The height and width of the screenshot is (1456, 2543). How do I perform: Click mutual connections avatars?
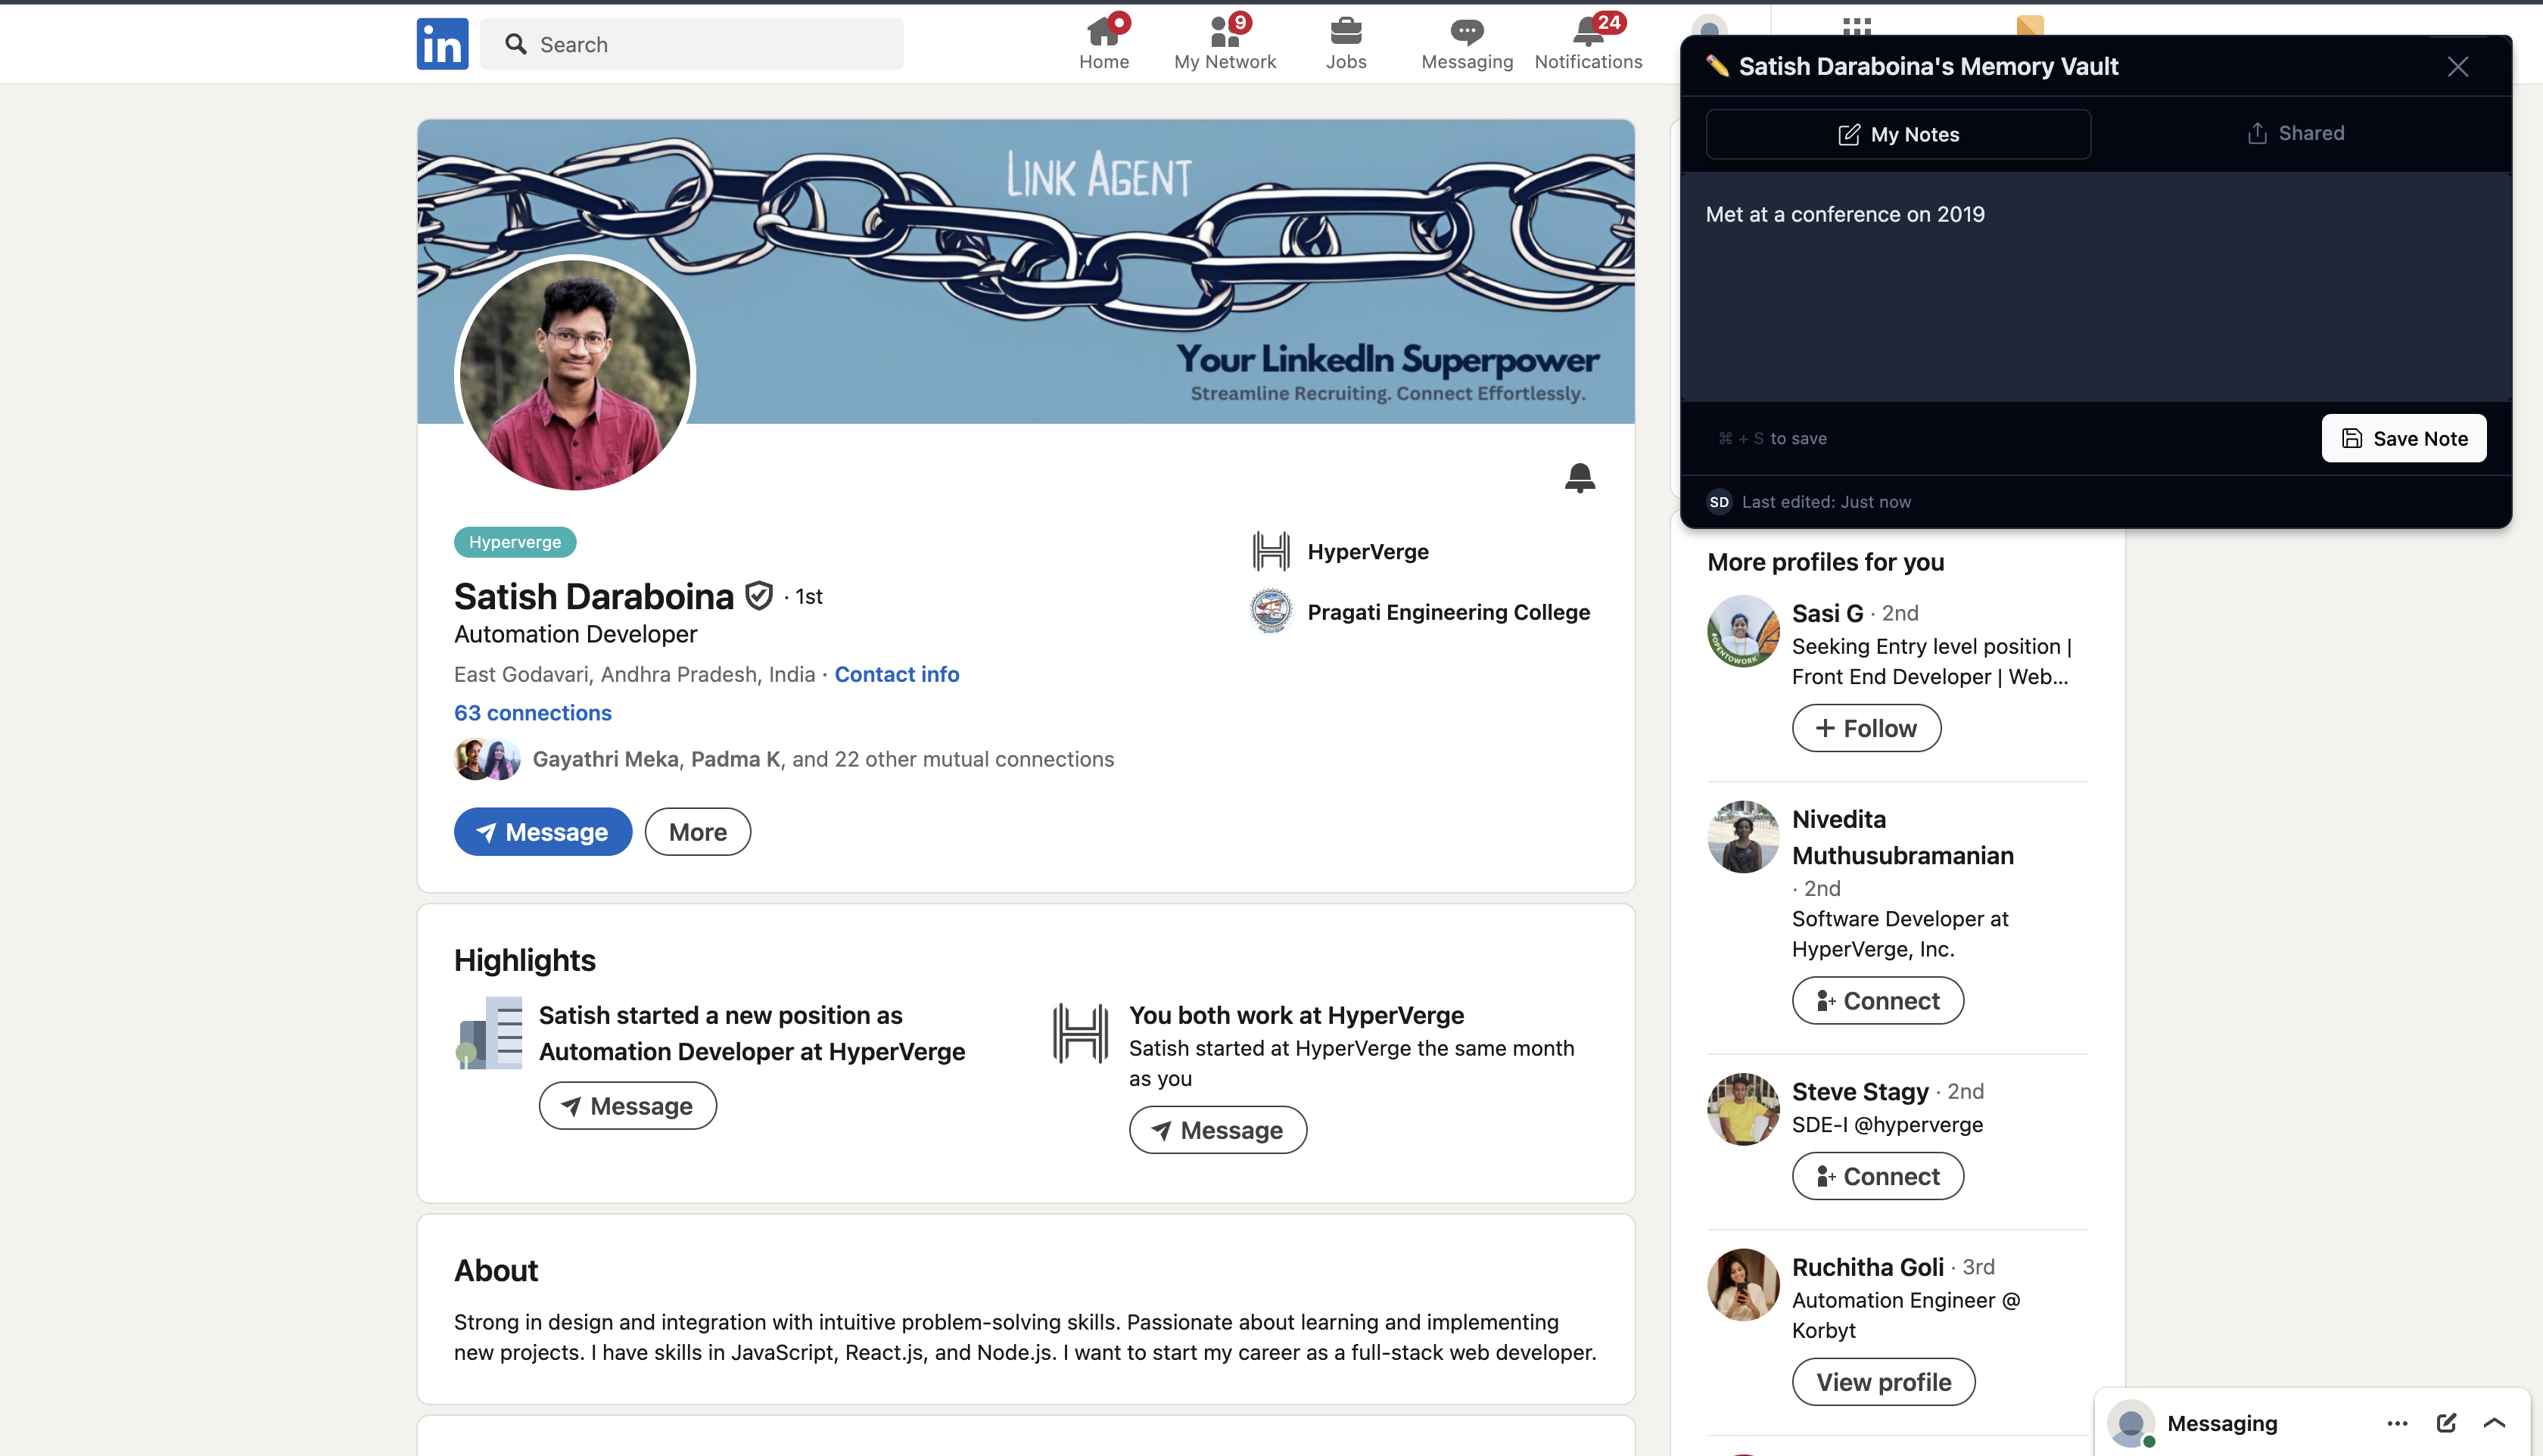click(487, 759)
